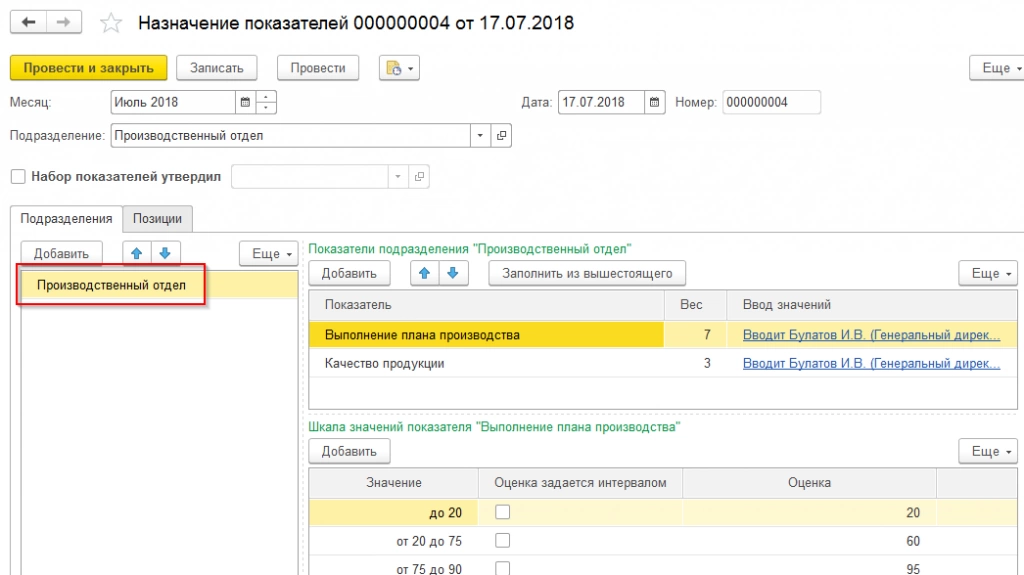The image size is (1024, 575).
Task: Toggle interval checkbox in 'от 75 до 90' row
Action: 502,568
